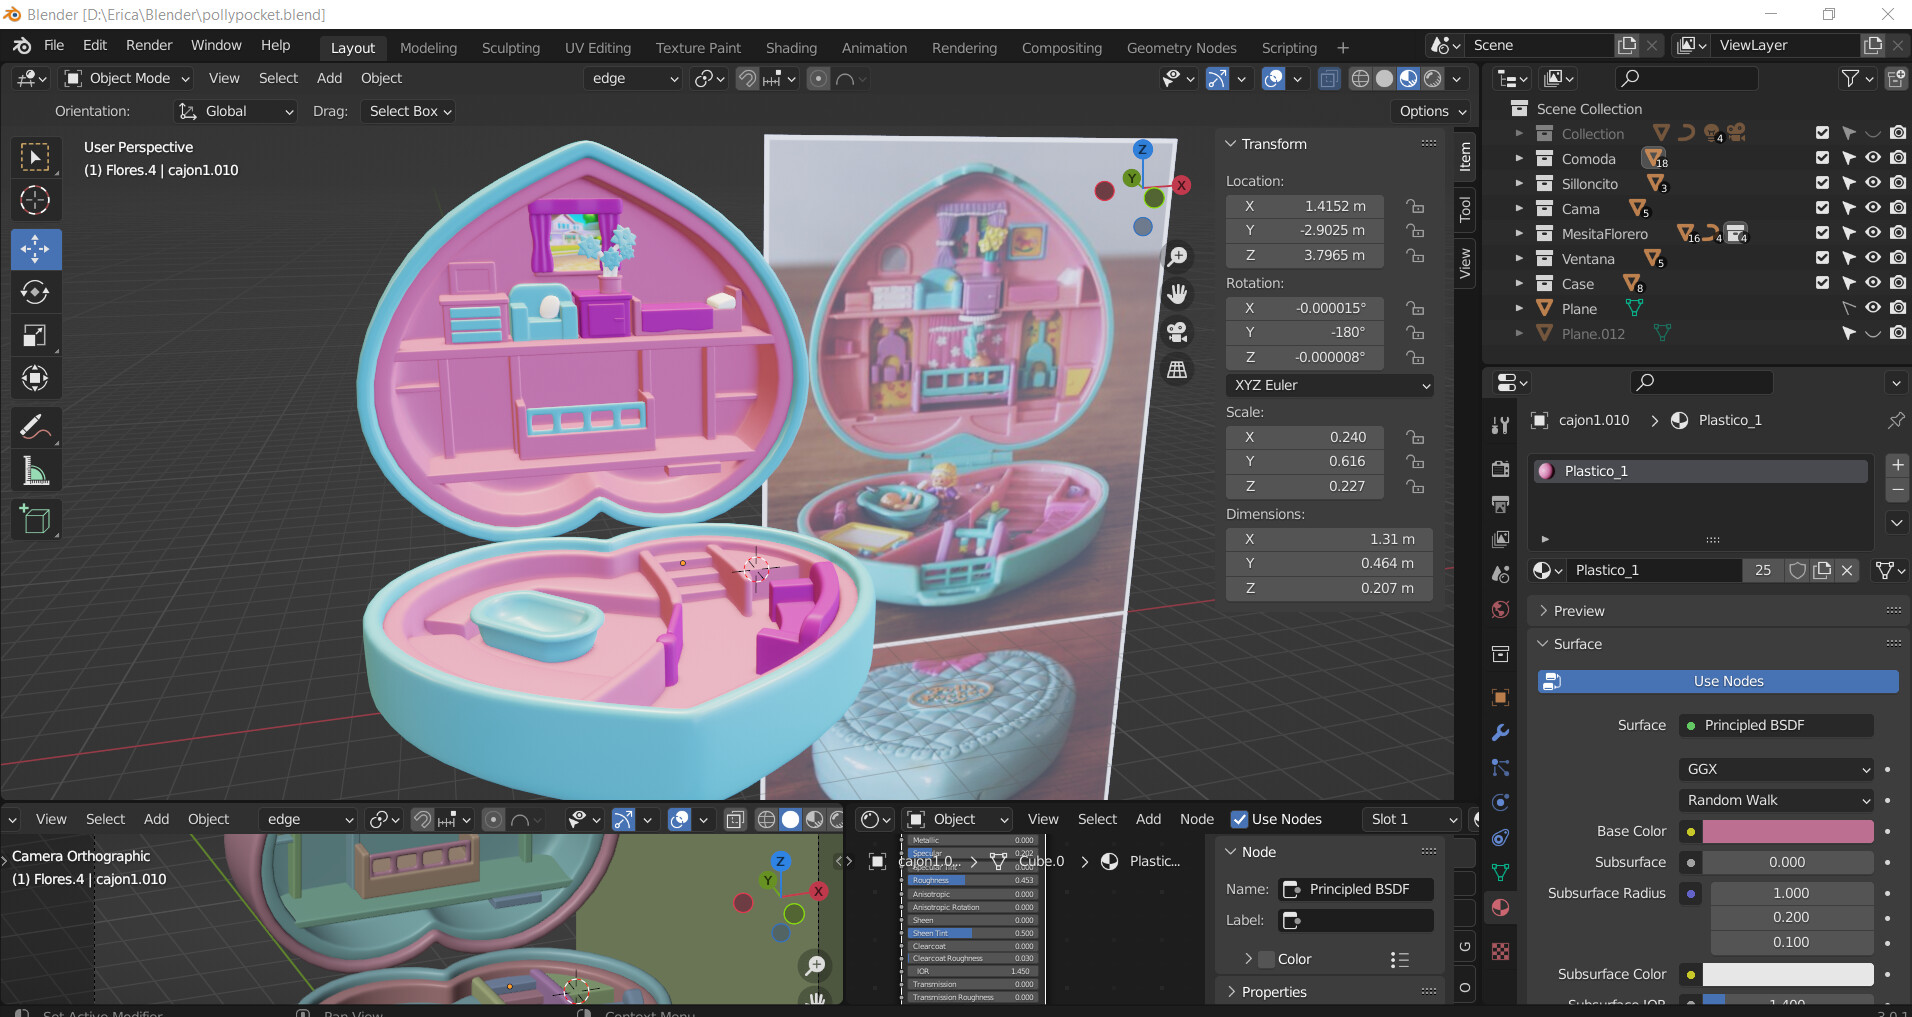
Task: Select the Scale tool
Action: pos(35,335)
